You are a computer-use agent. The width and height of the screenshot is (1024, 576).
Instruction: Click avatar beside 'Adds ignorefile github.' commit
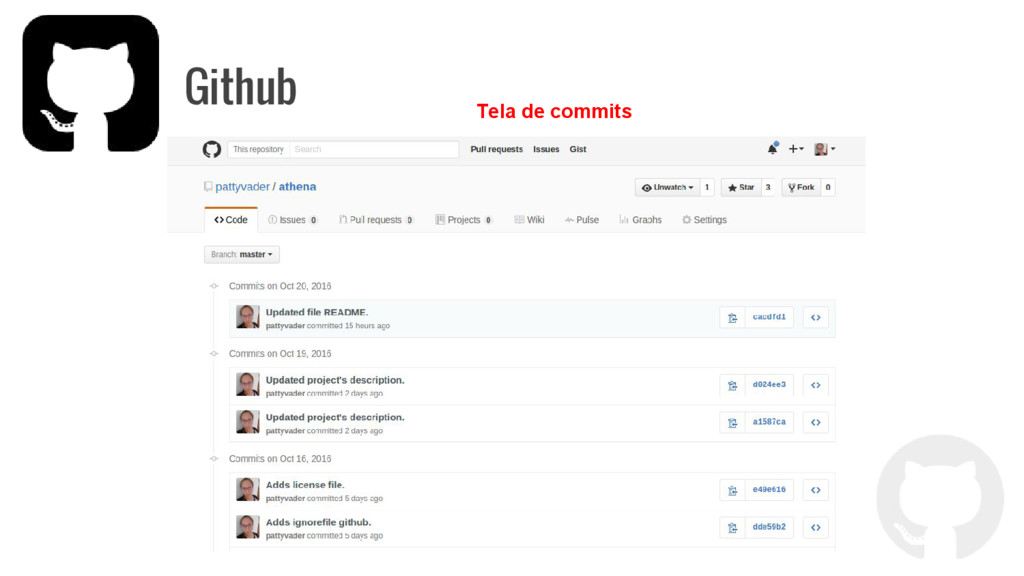click(248, 526)
